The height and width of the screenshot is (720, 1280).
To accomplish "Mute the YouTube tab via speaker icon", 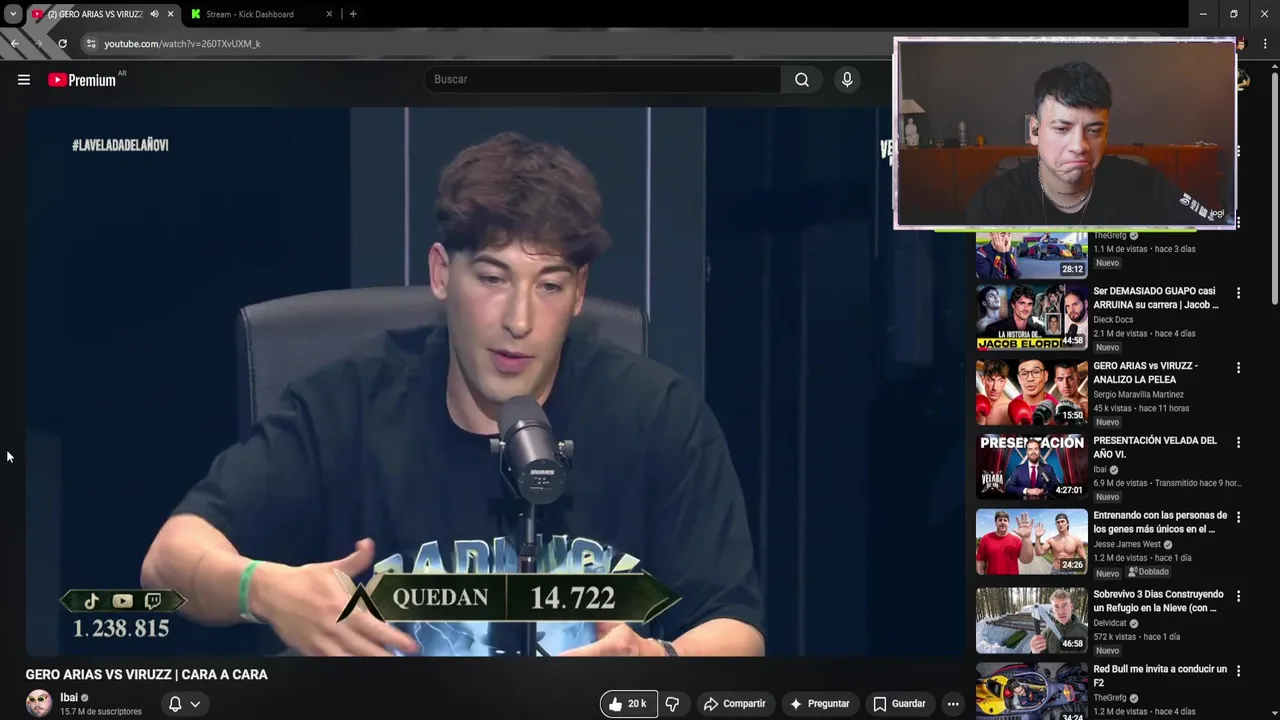I will [154, 14].
